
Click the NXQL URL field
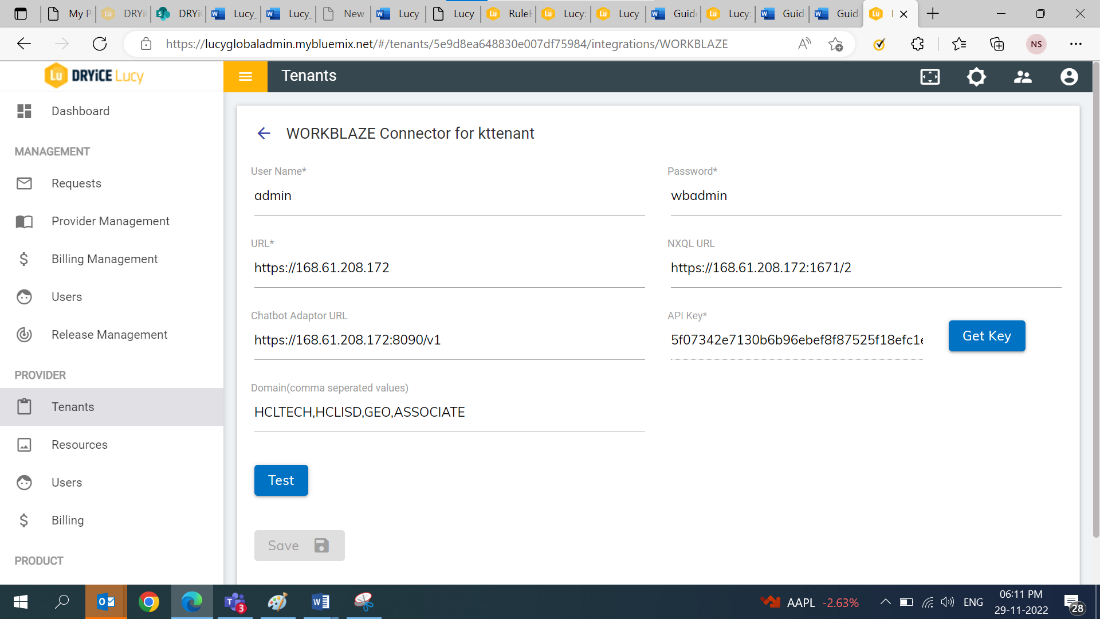point(866,268)
